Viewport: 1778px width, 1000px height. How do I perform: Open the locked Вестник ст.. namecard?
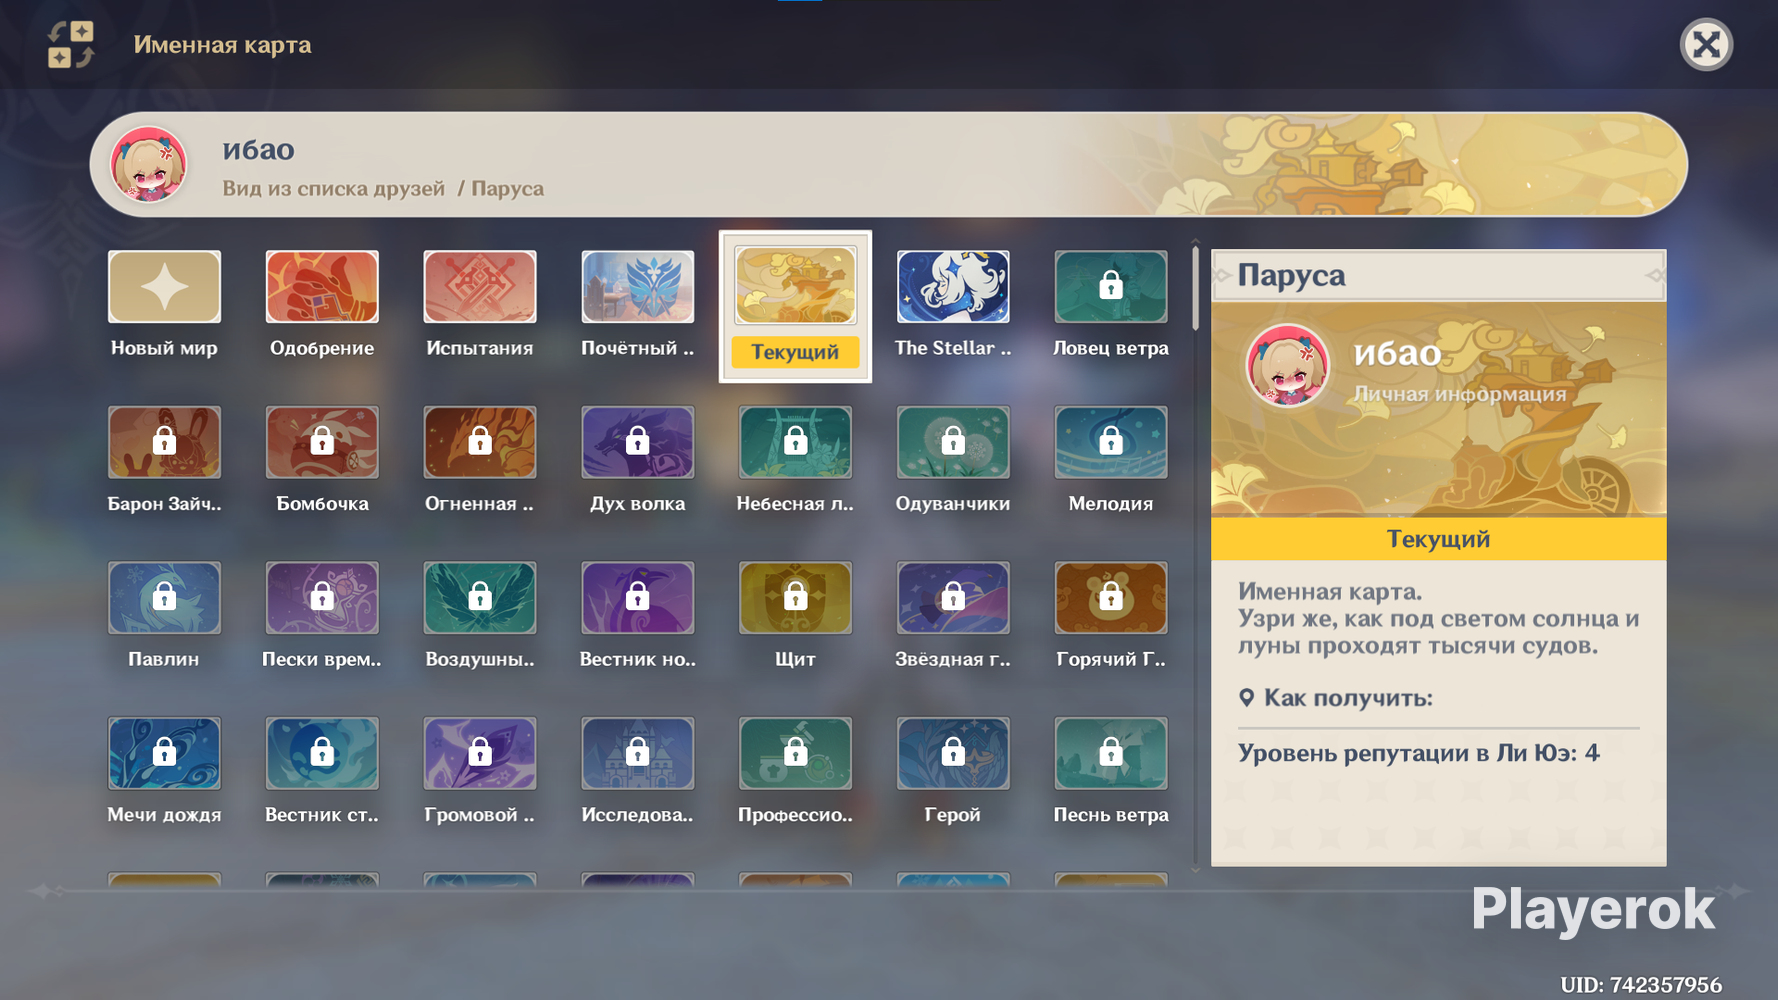322,753
